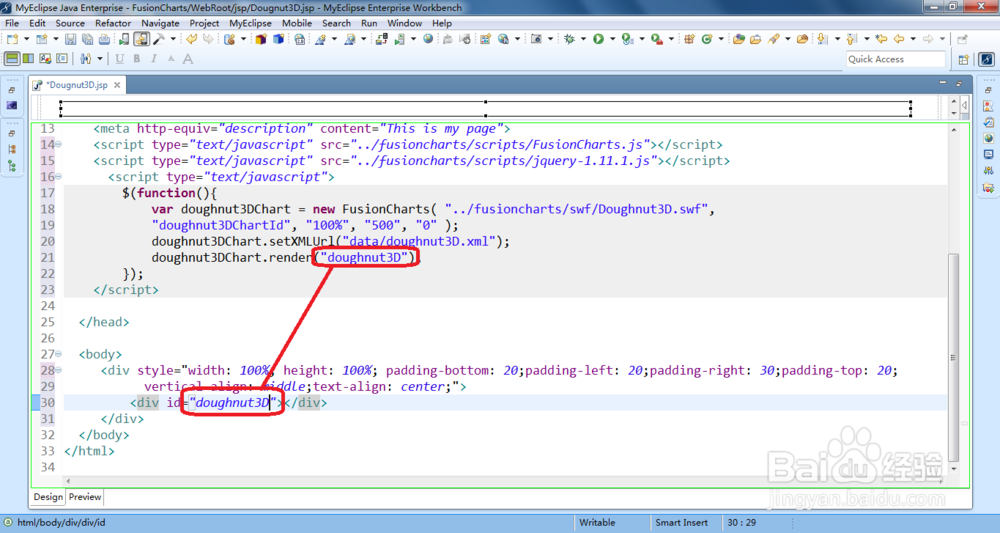Click the Last Edit Location arrow icon
Viewport: 1000px width, 533px height.
[x=881, y=40]
